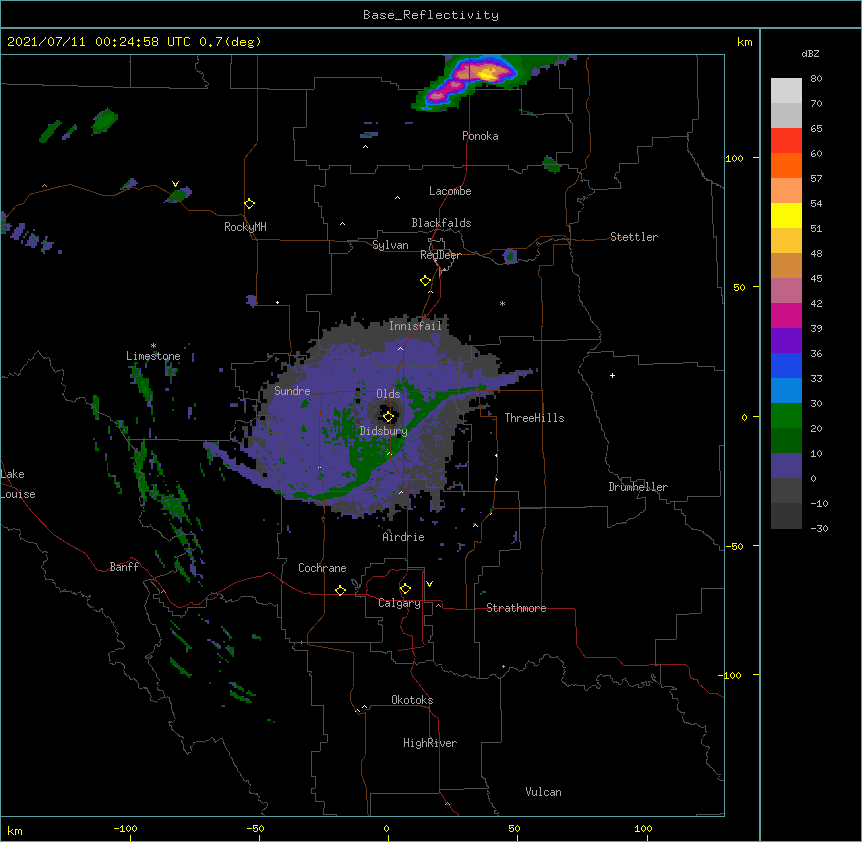Select the Olds label
Image resolution: width=862 pixels, height=842 pixels.
coord(388,394)
